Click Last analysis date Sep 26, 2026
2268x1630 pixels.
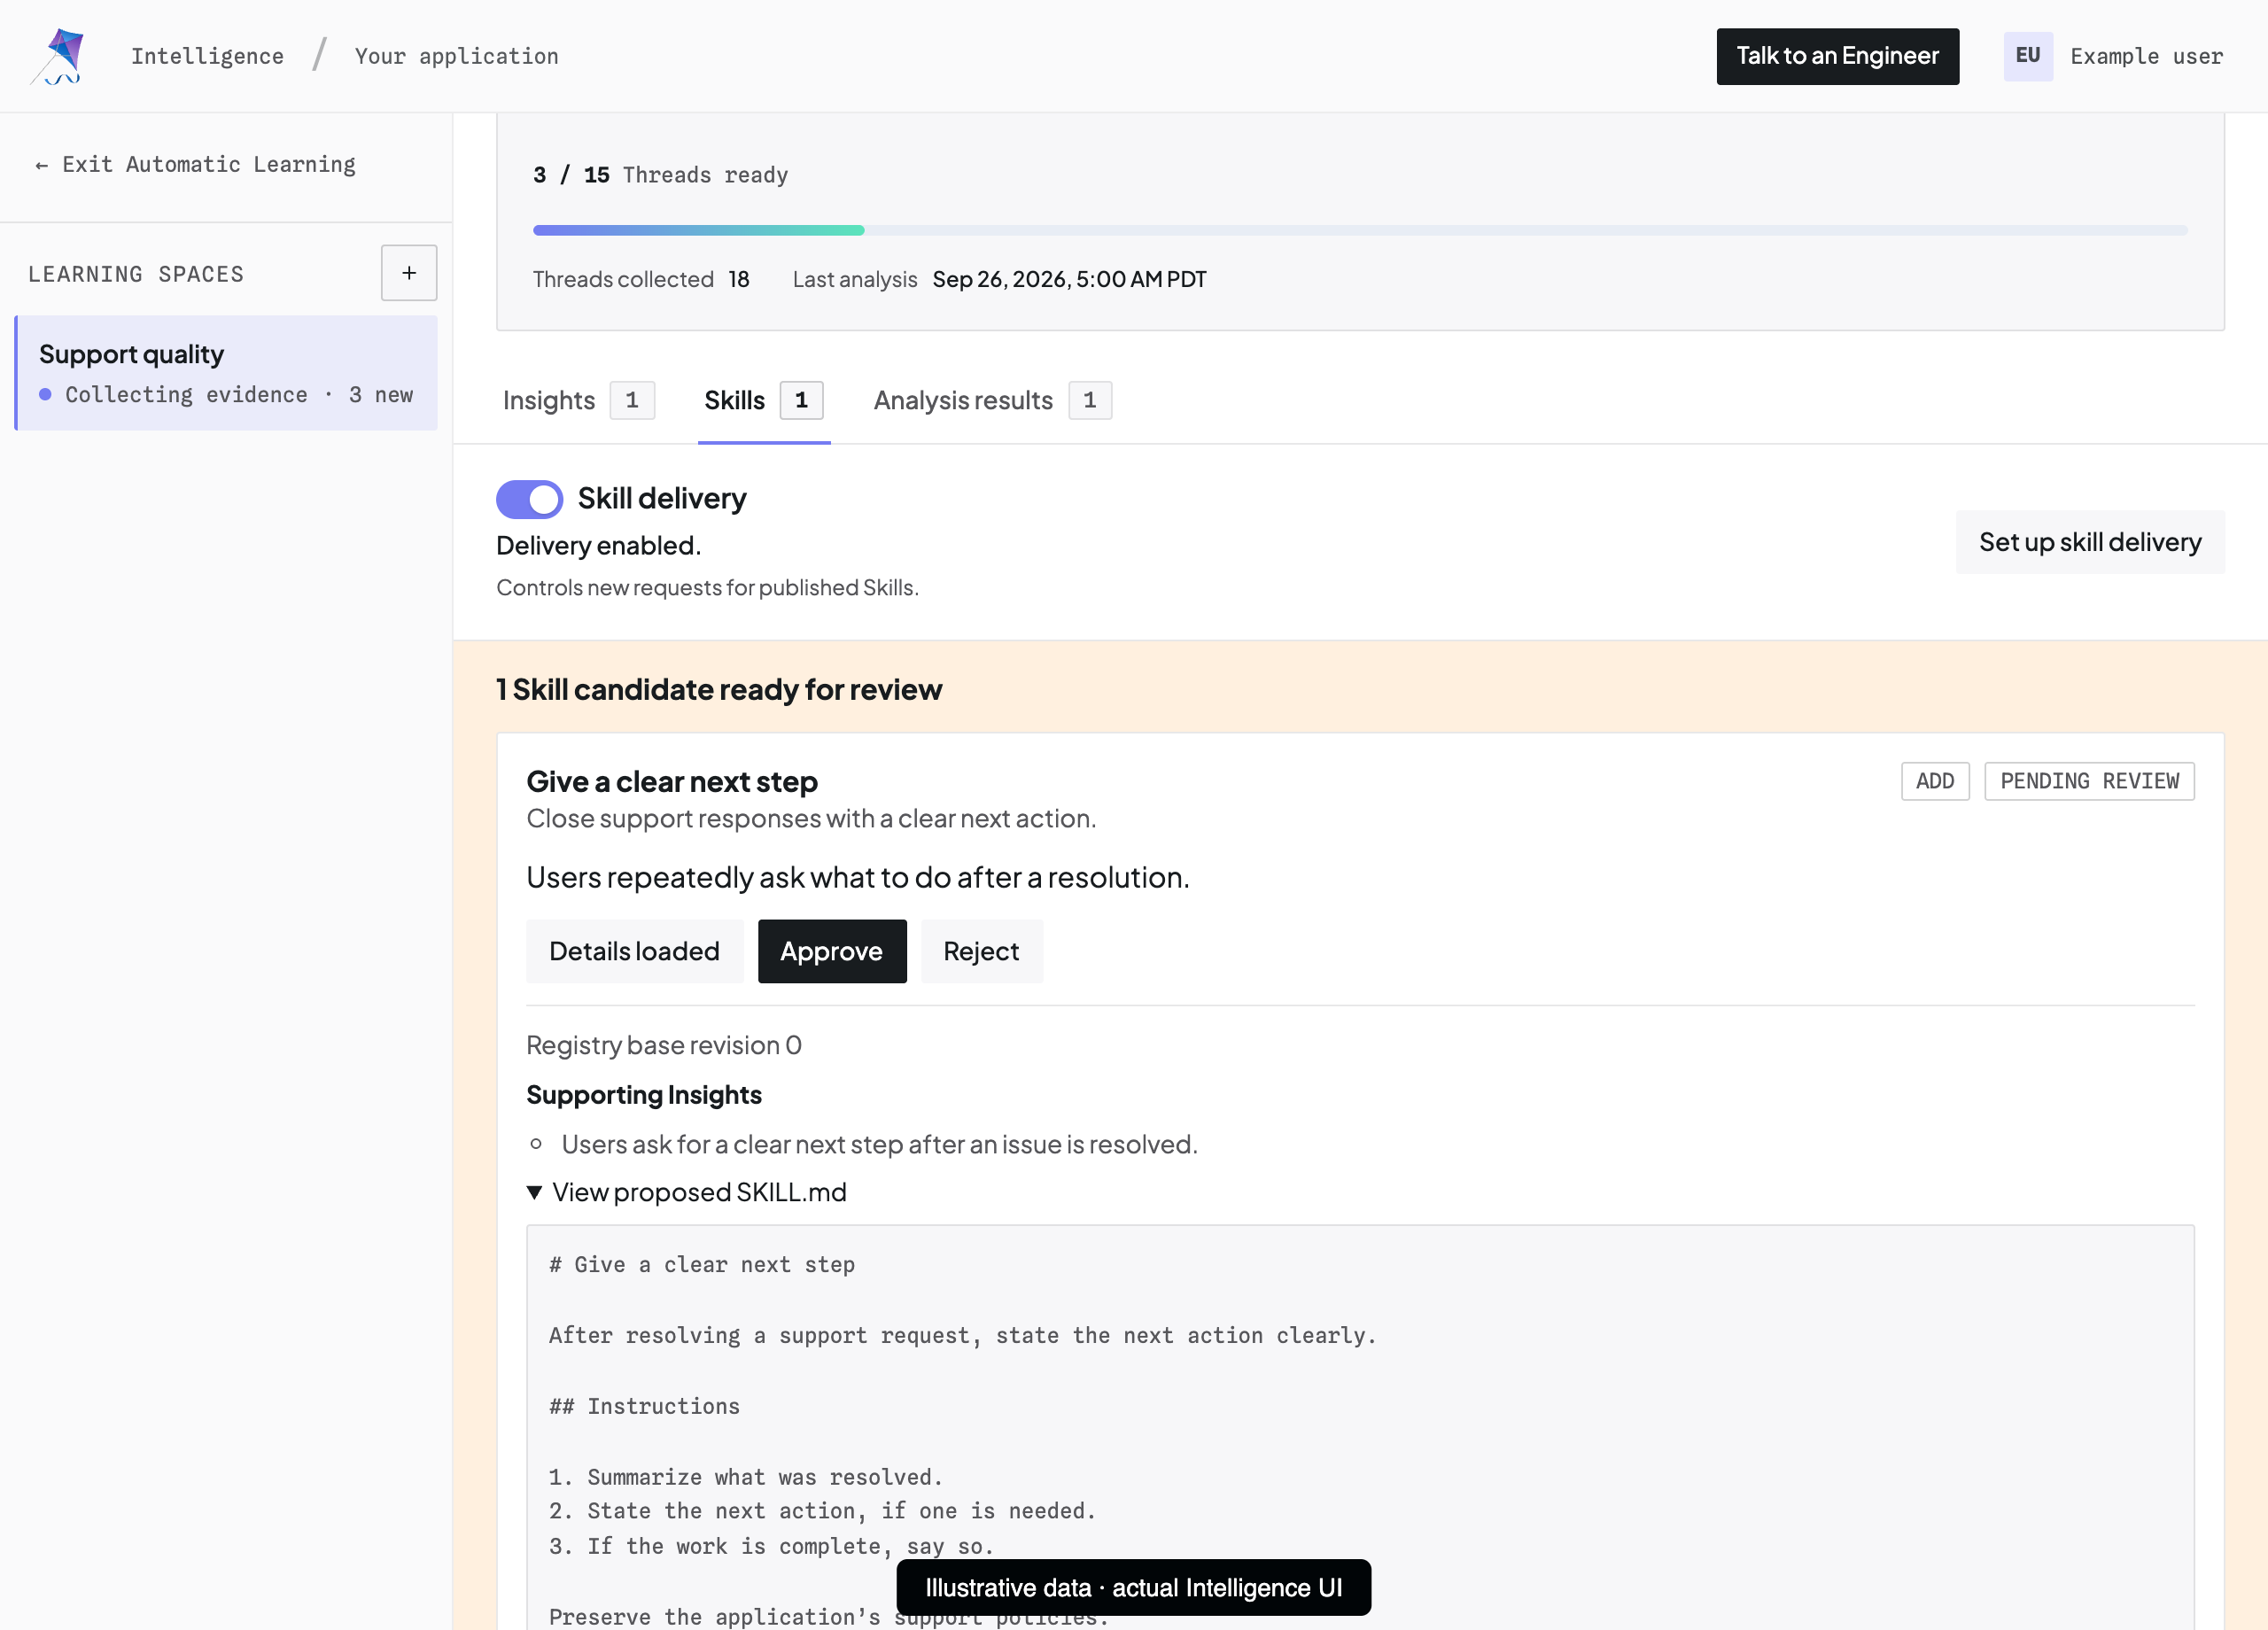1069,279
